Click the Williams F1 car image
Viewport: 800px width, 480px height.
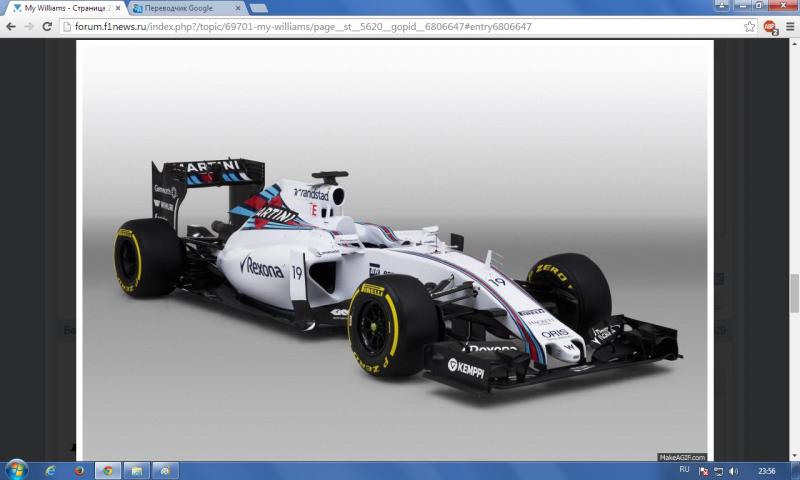[395, 250]
